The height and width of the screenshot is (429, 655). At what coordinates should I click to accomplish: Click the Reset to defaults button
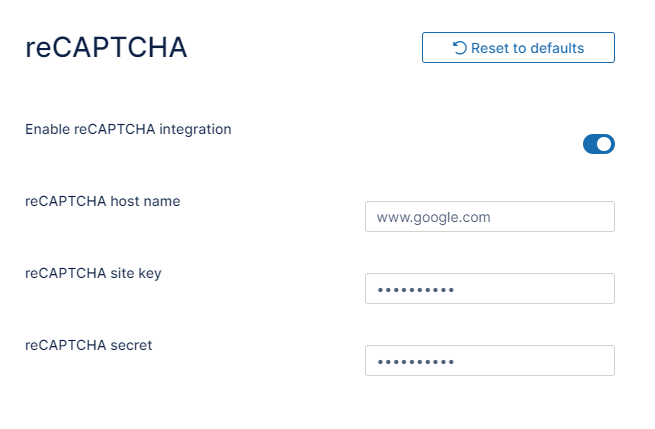(x=518, y=47)
